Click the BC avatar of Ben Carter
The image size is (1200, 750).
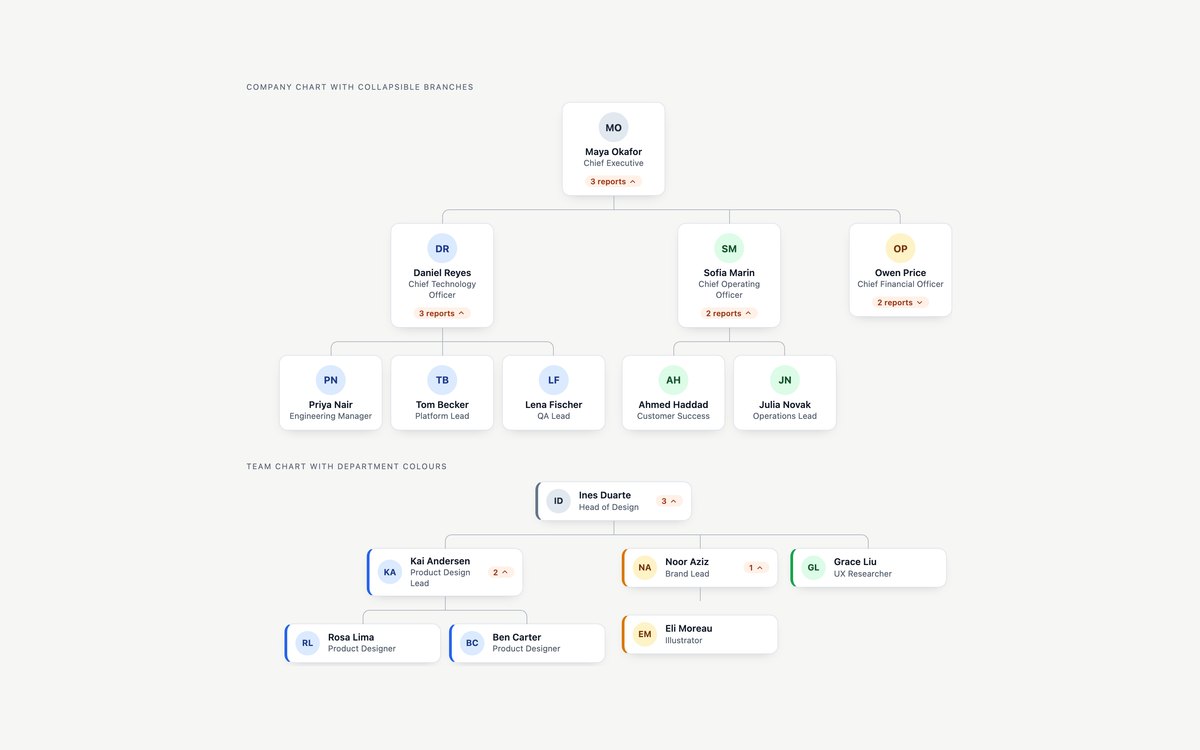(472, 643)
